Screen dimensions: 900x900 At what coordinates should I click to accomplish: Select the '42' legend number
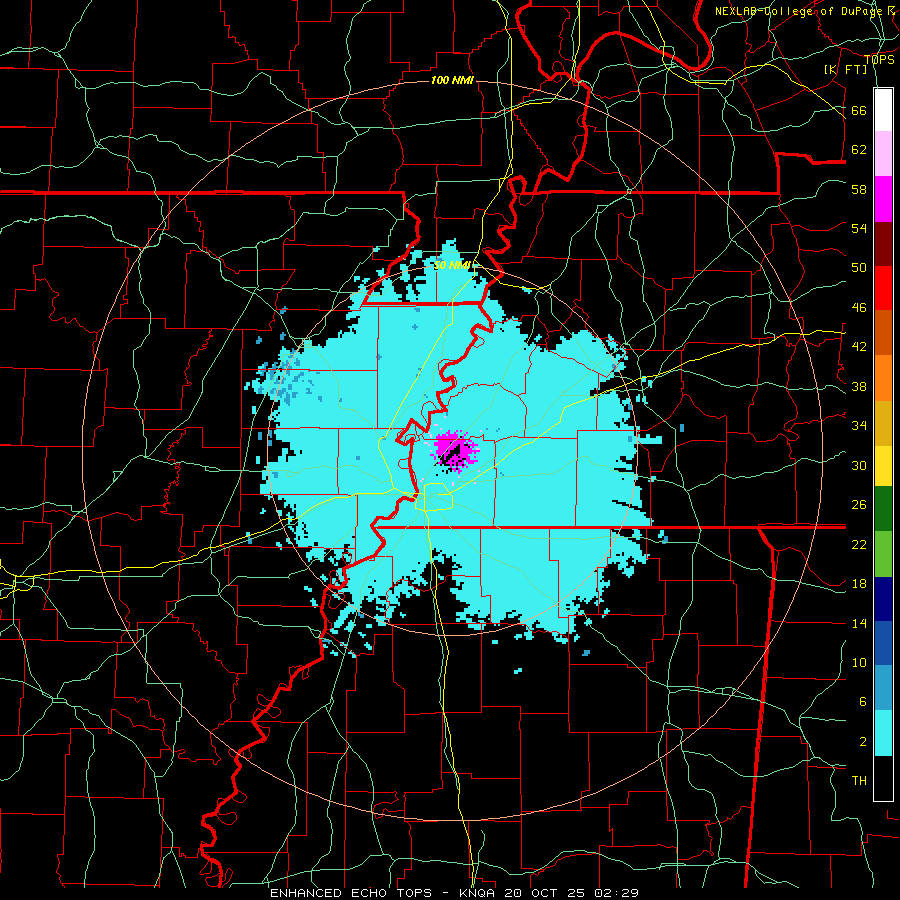click(x=859, y=347)
